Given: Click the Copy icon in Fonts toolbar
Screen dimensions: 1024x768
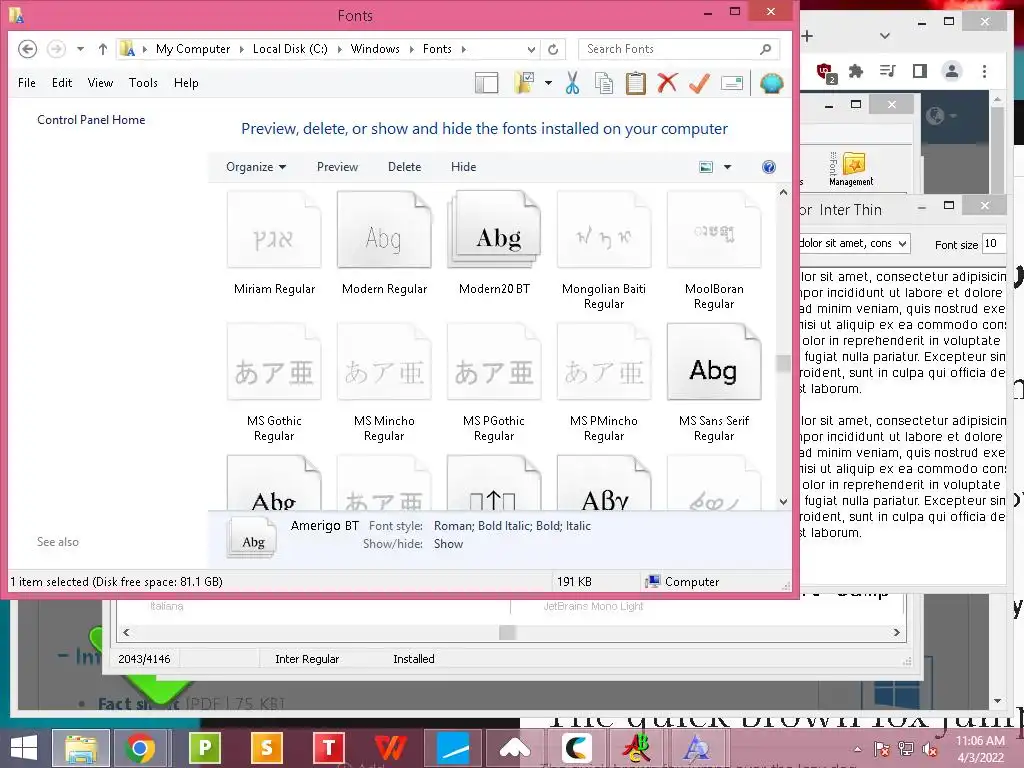Looking at the screenshot, I should pyautogui.click(x=604, y=84).
